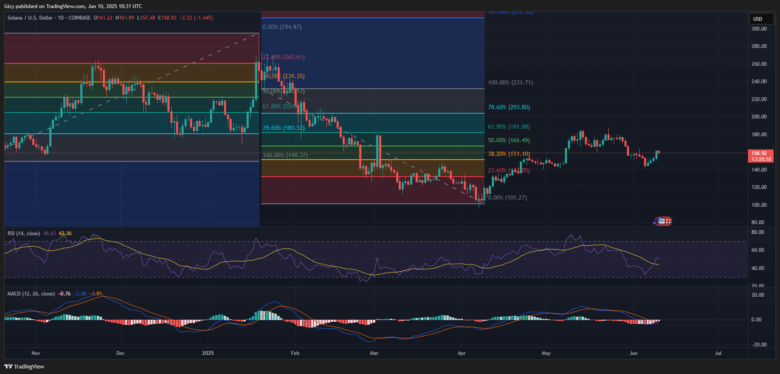The image size is (780, 374).
Task: Click the Jul label on time axis
Action: [717, 353]
